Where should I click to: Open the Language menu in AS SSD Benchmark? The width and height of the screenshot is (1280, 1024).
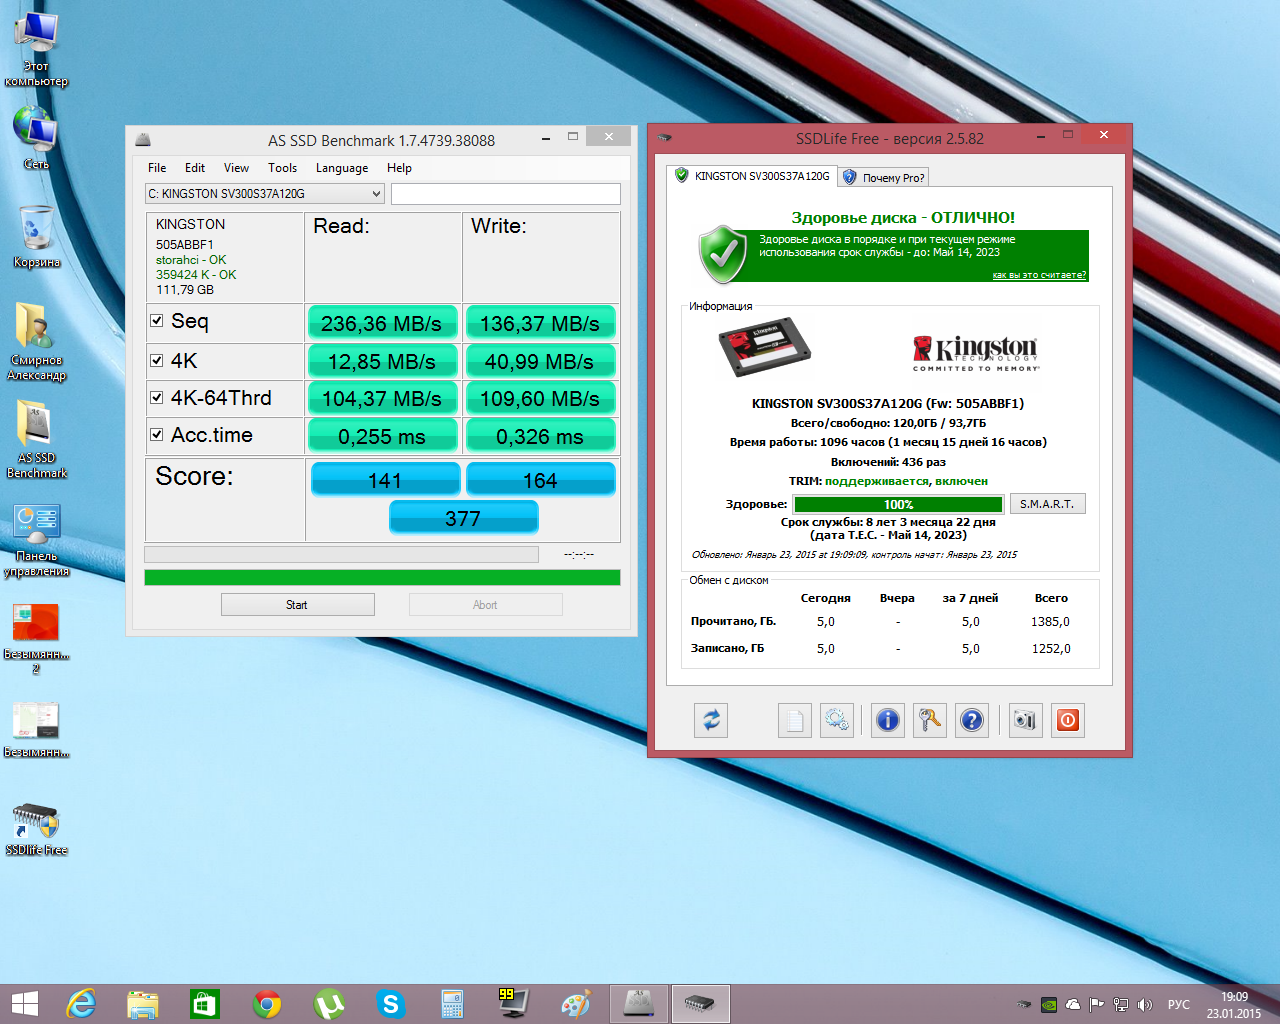tap(342, 168)
